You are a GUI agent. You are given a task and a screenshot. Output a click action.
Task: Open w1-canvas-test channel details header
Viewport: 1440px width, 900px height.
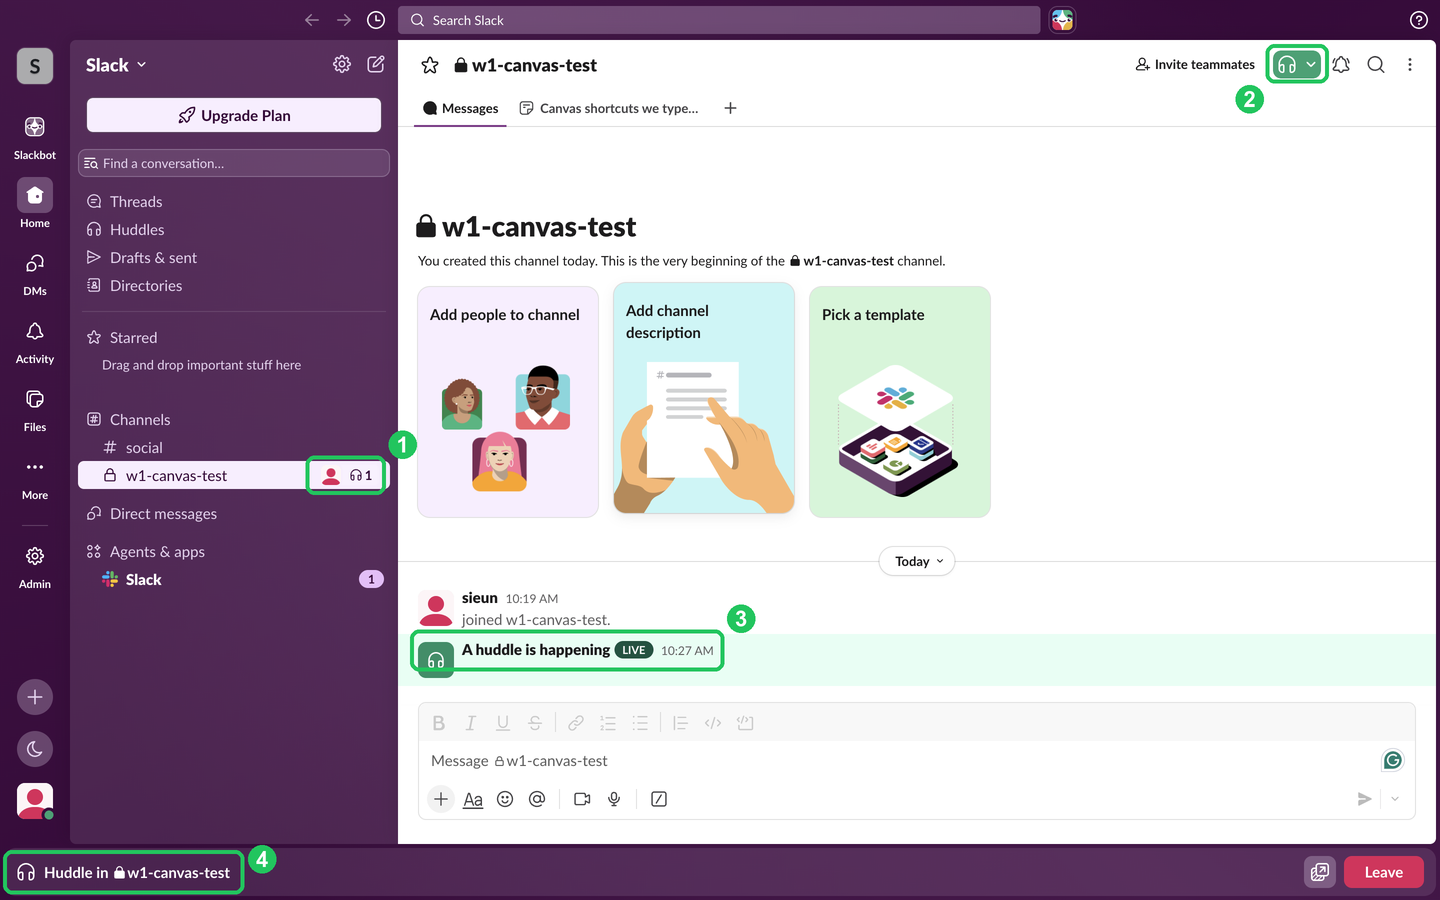526,65
